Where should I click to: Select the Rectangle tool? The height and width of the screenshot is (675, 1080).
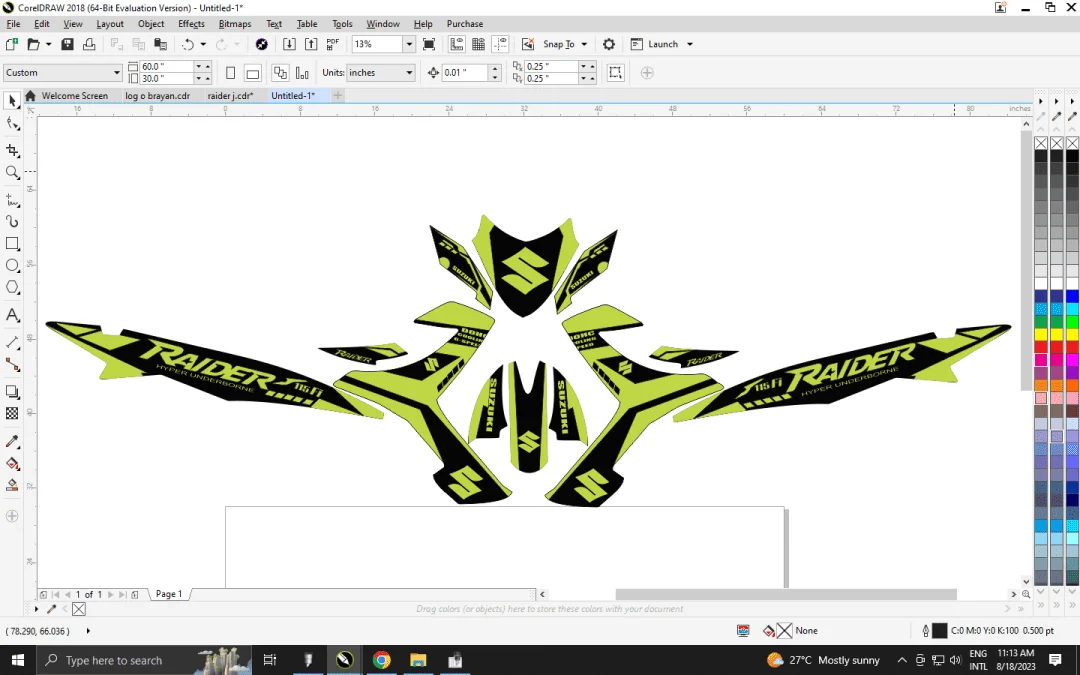[x=12, y=243]
